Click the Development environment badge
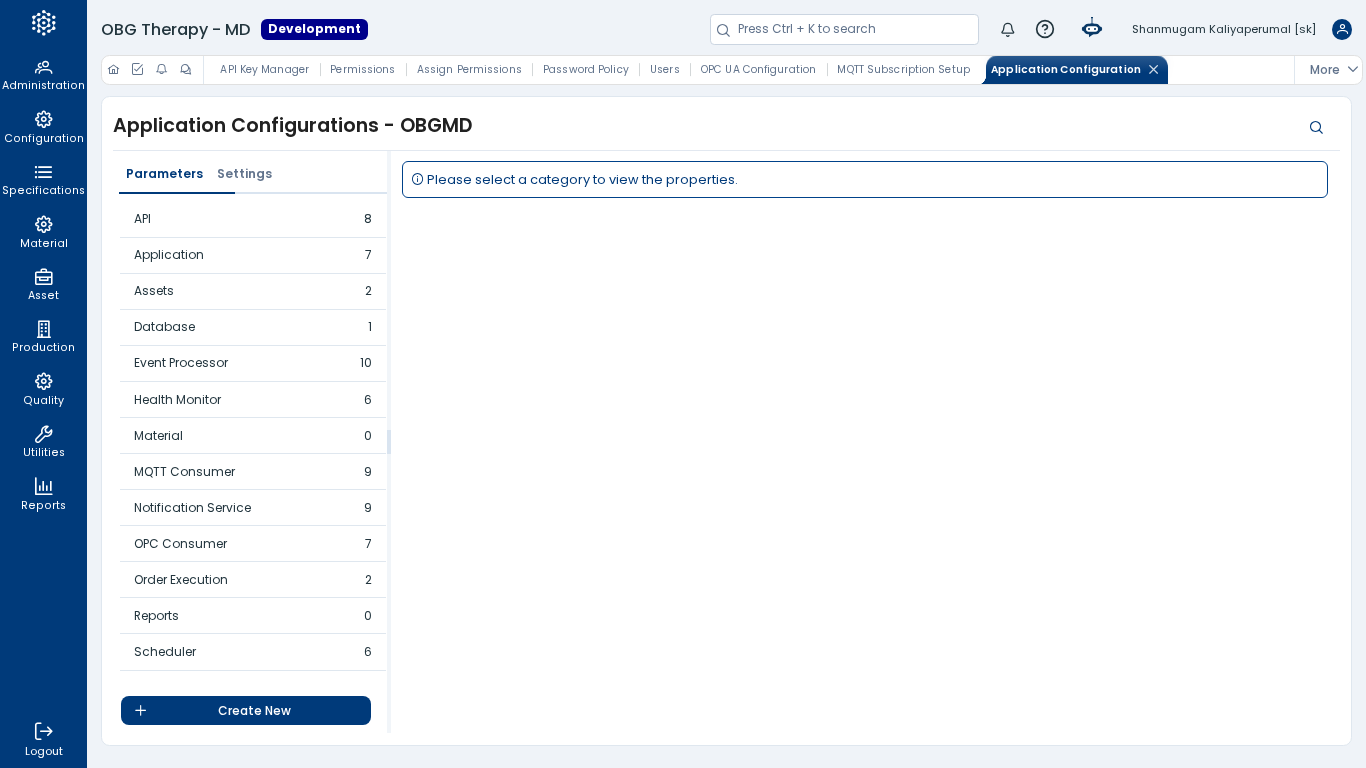This screenshot has height=768, width=1366. (314, 29)
